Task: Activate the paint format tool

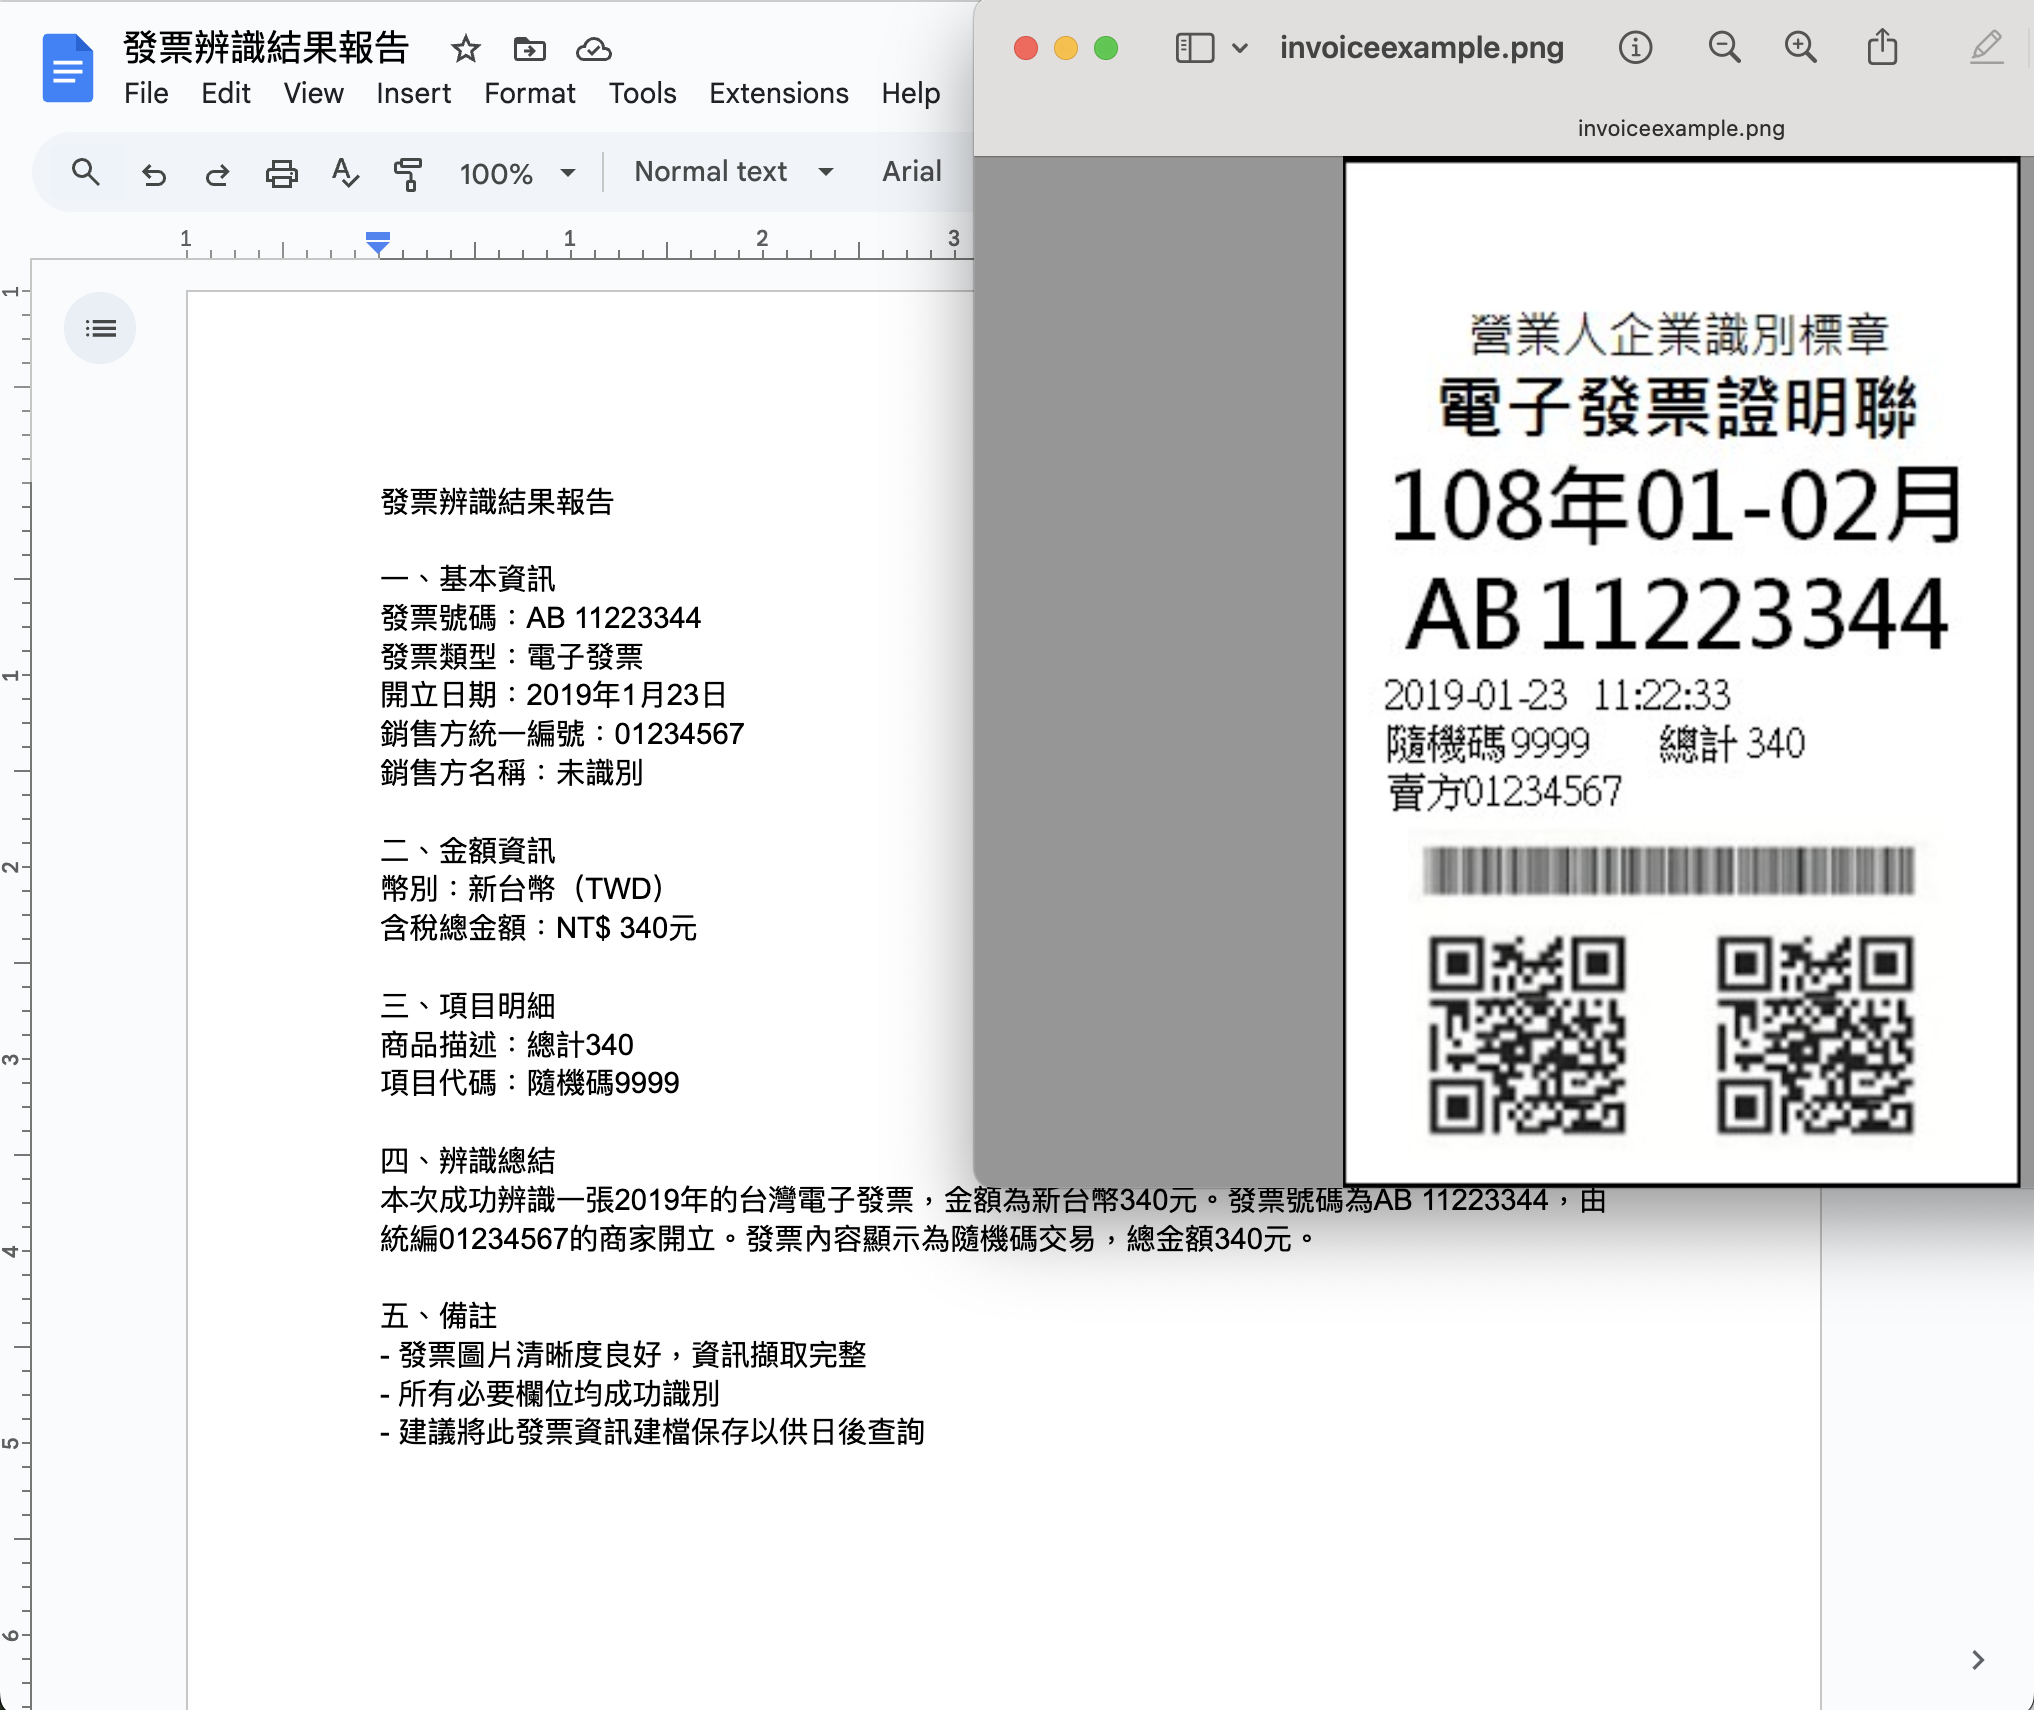Action: 407,174
